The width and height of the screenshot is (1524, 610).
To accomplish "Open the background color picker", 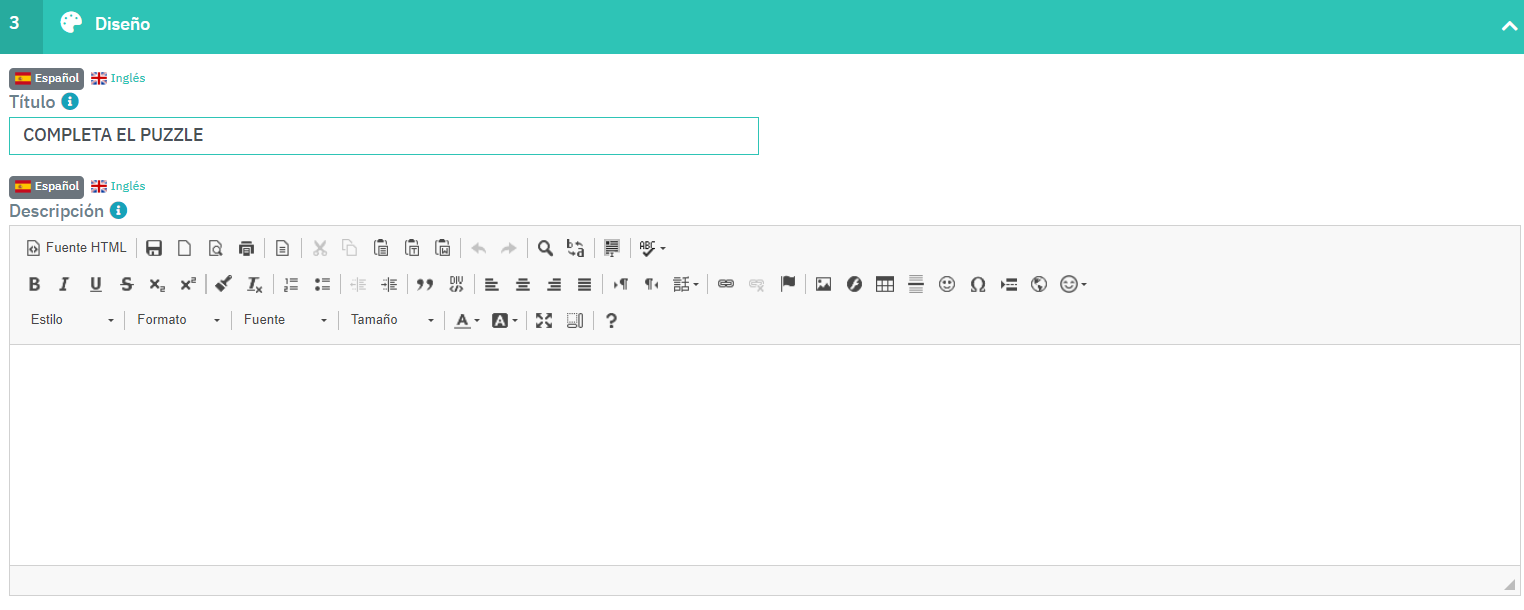I will point(504,320).
